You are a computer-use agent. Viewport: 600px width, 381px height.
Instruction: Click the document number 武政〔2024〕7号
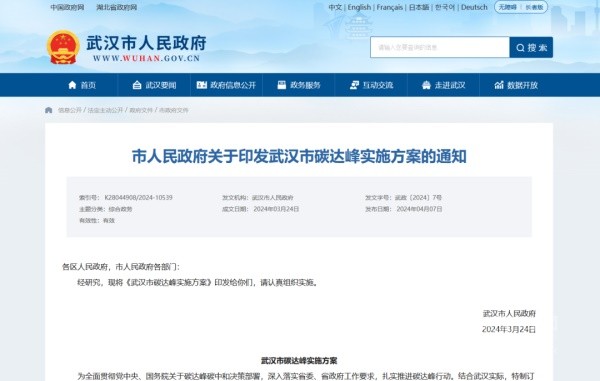418,197
